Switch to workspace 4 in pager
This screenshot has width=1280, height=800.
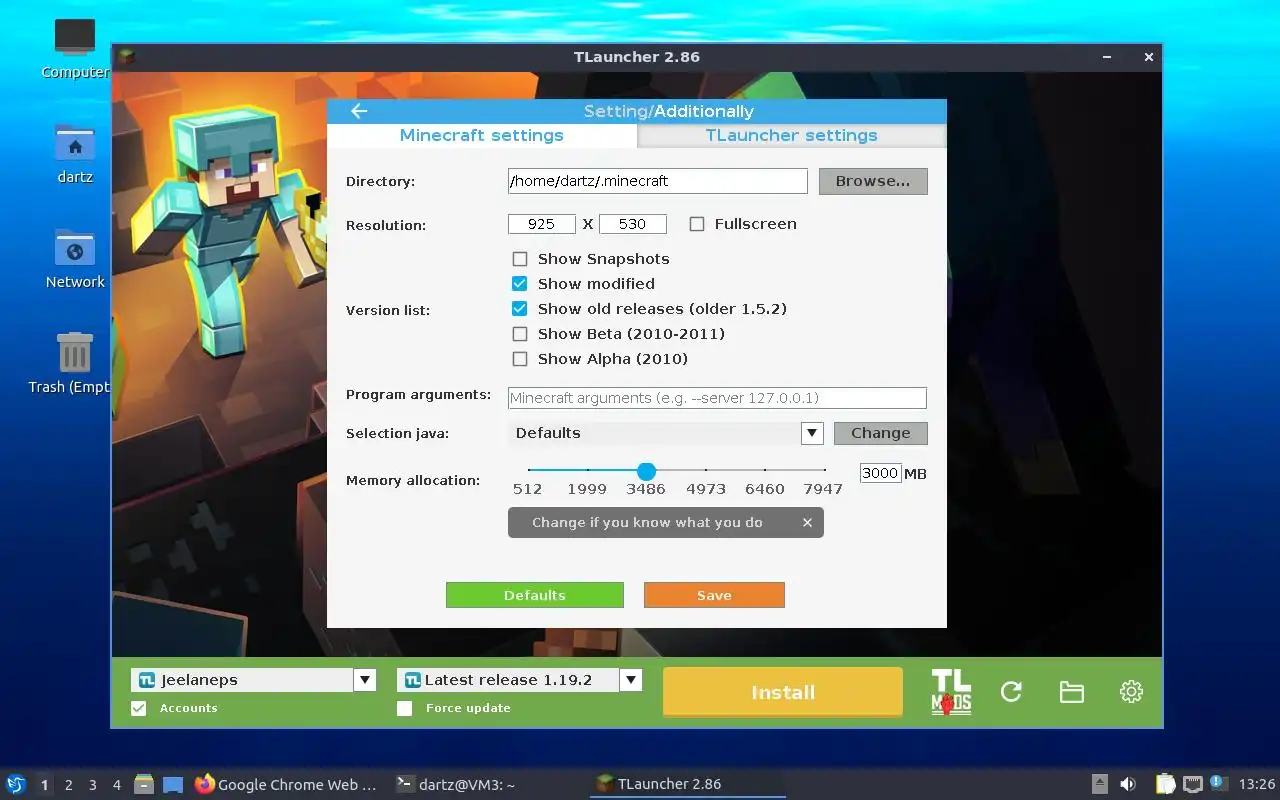117,785
